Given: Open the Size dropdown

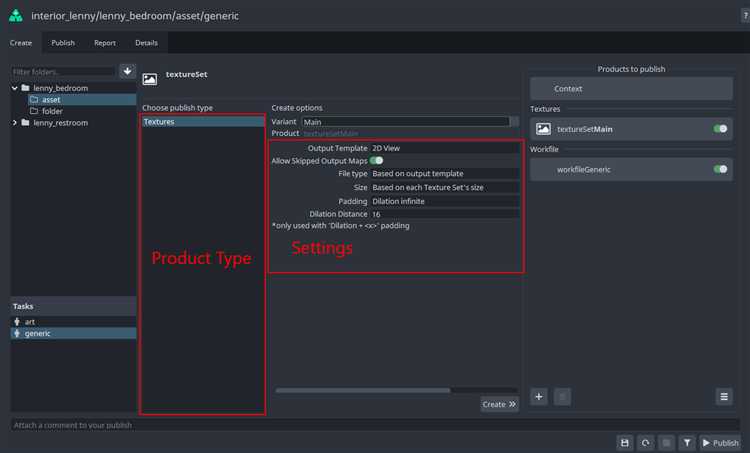Looking at the screenshot, I should pos(445,188).
